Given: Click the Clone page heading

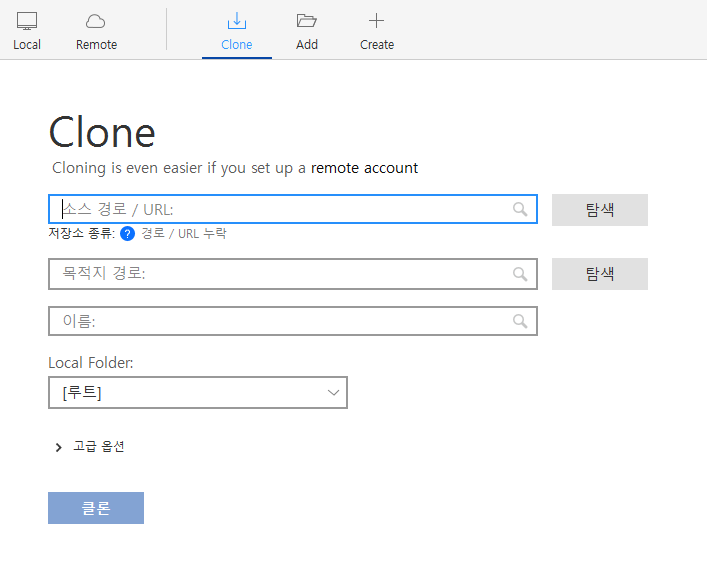Looking at the screenshot, I should click(x=102, y=133).
